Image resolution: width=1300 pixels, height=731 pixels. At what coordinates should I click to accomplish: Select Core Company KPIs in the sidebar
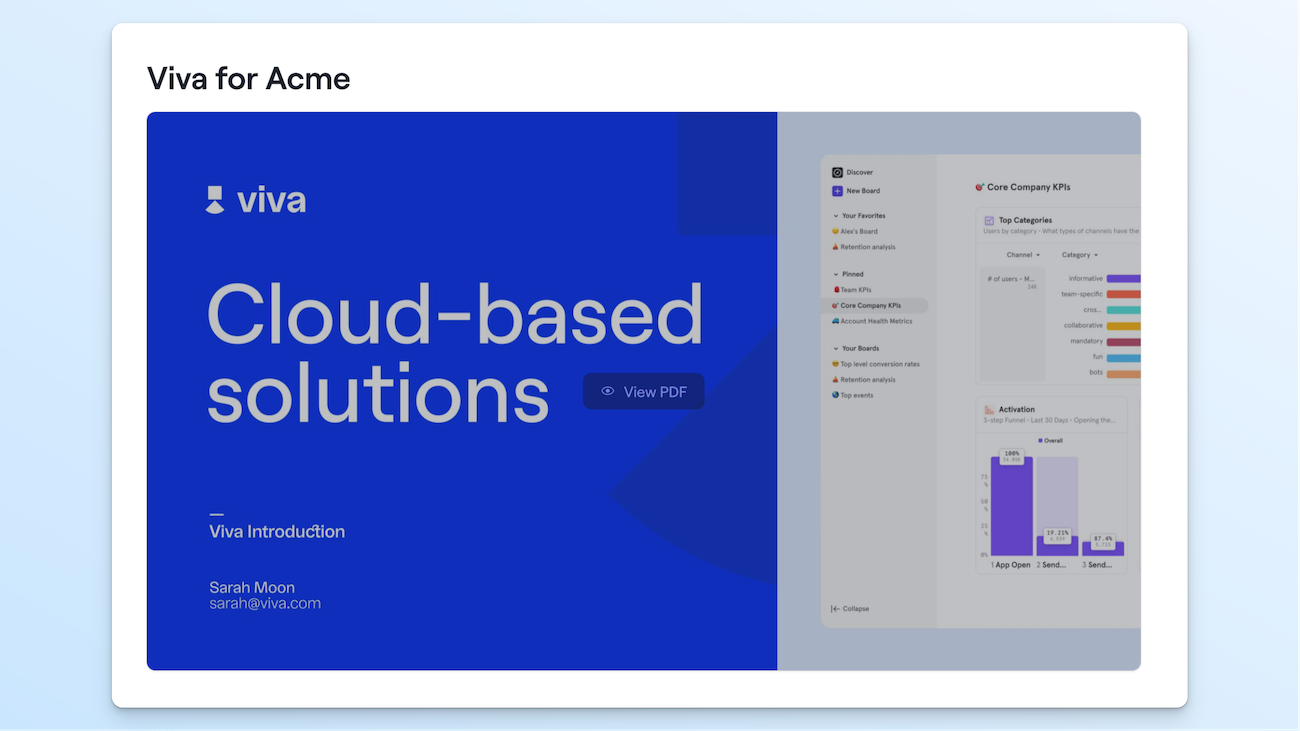tap(874, 306)
